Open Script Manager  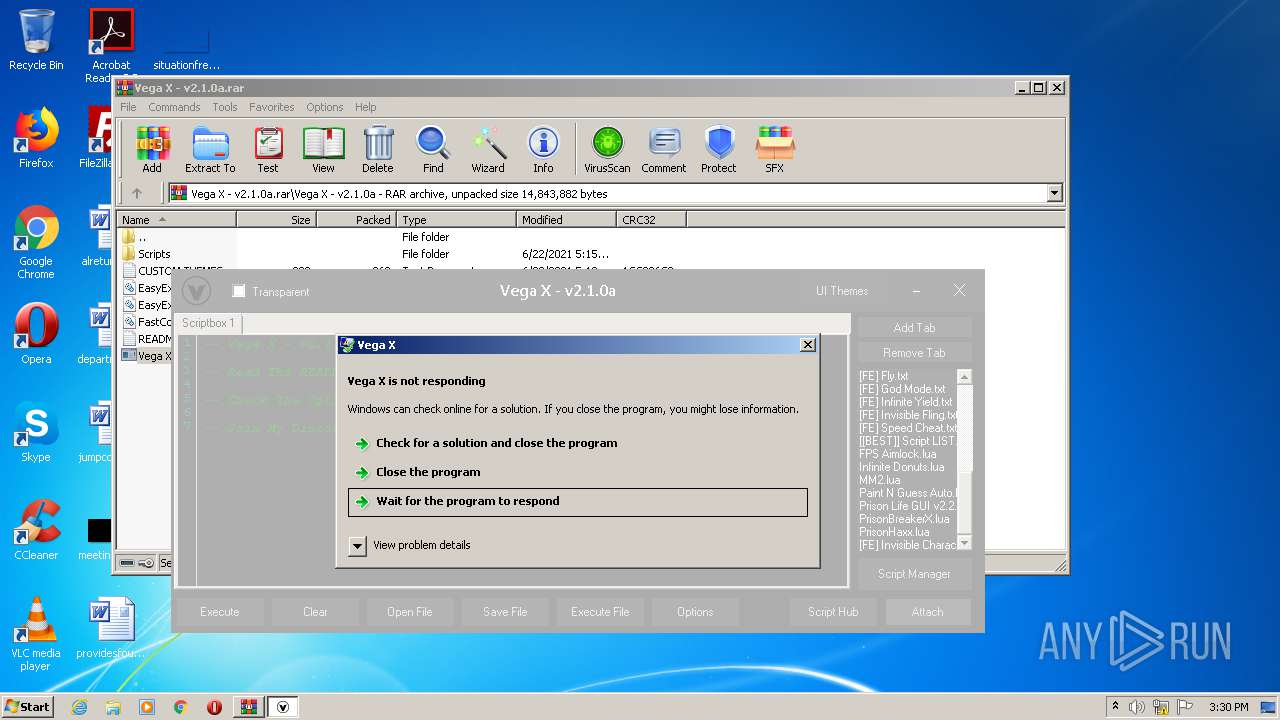tap(914, 574)
